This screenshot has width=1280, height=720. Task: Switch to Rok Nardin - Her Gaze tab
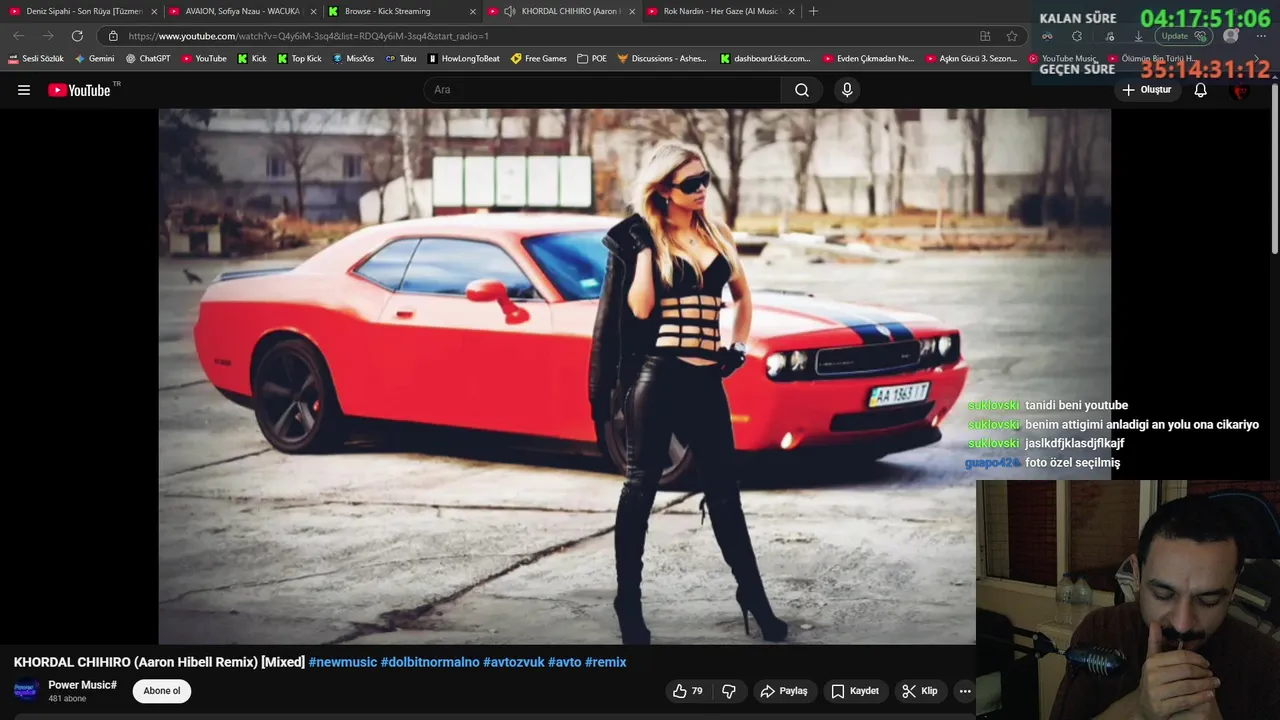click(720, 11)
